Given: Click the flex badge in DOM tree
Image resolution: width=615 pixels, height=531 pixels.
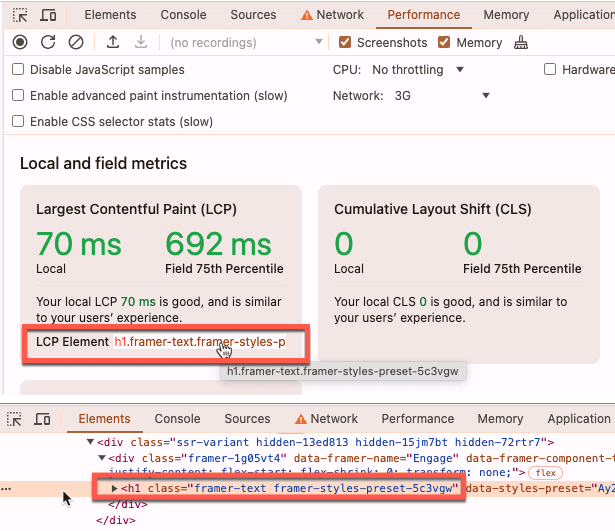Looking at the screenshot, I should tap(546, 473).
